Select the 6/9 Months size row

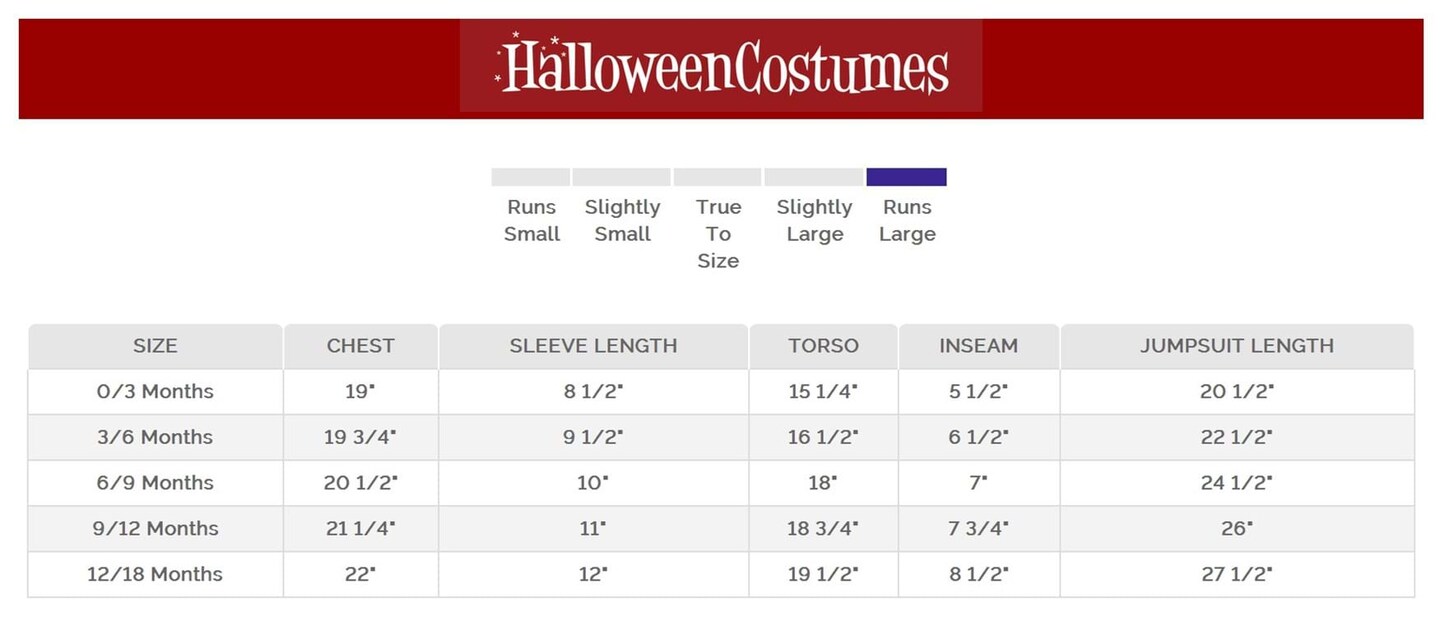[x=155, y=483]
